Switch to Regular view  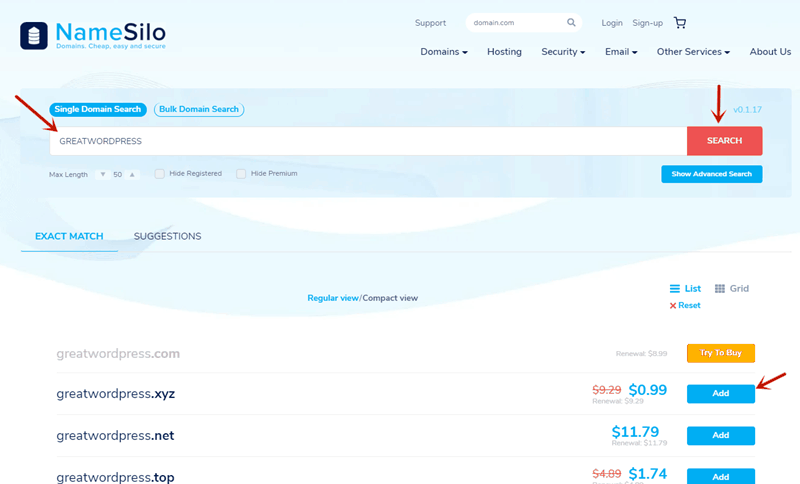(x=333, y=298)
